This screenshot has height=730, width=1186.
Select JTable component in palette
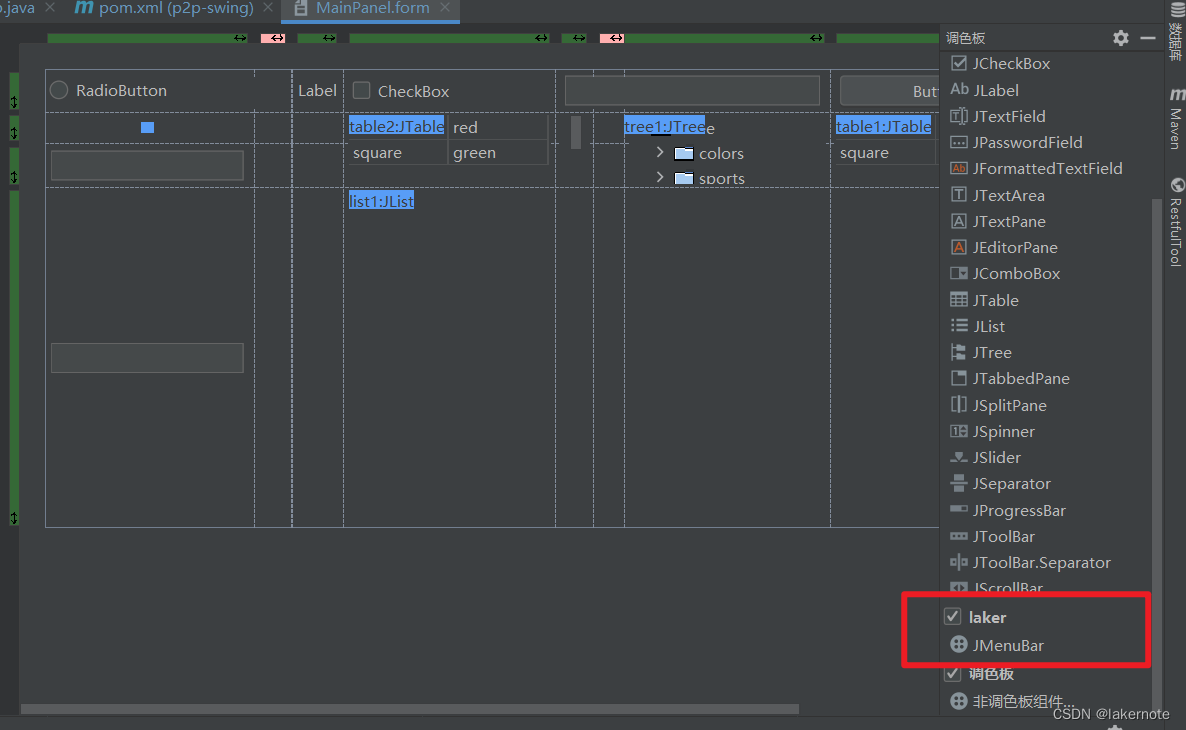pos(995,300)
